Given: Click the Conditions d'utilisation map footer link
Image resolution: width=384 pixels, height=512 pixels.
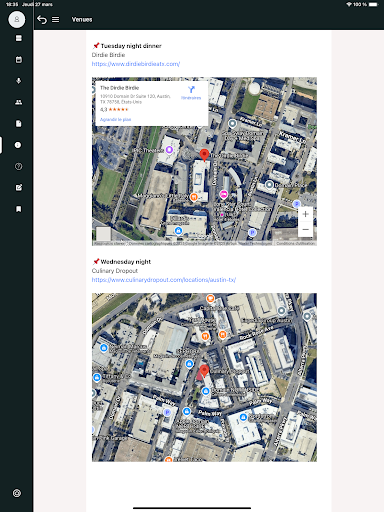Looking at the screenshot, I should [296, 243].
